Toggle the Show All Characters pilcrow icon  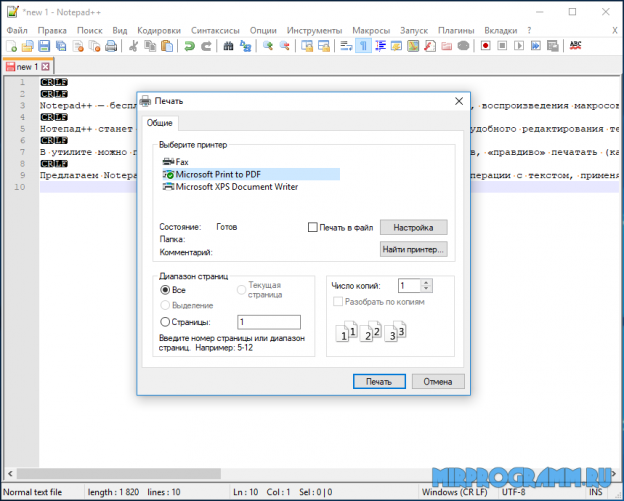tap(363, 46)
